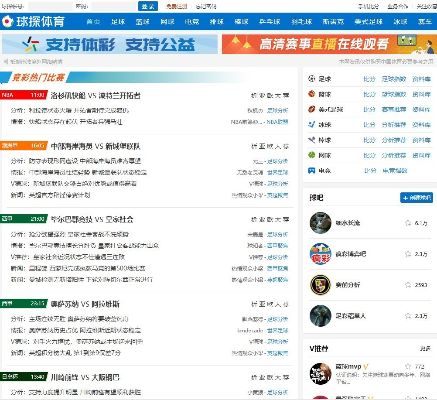
Task: Click the 支持体彩 支持公益 banner
Action: (110, 44)
